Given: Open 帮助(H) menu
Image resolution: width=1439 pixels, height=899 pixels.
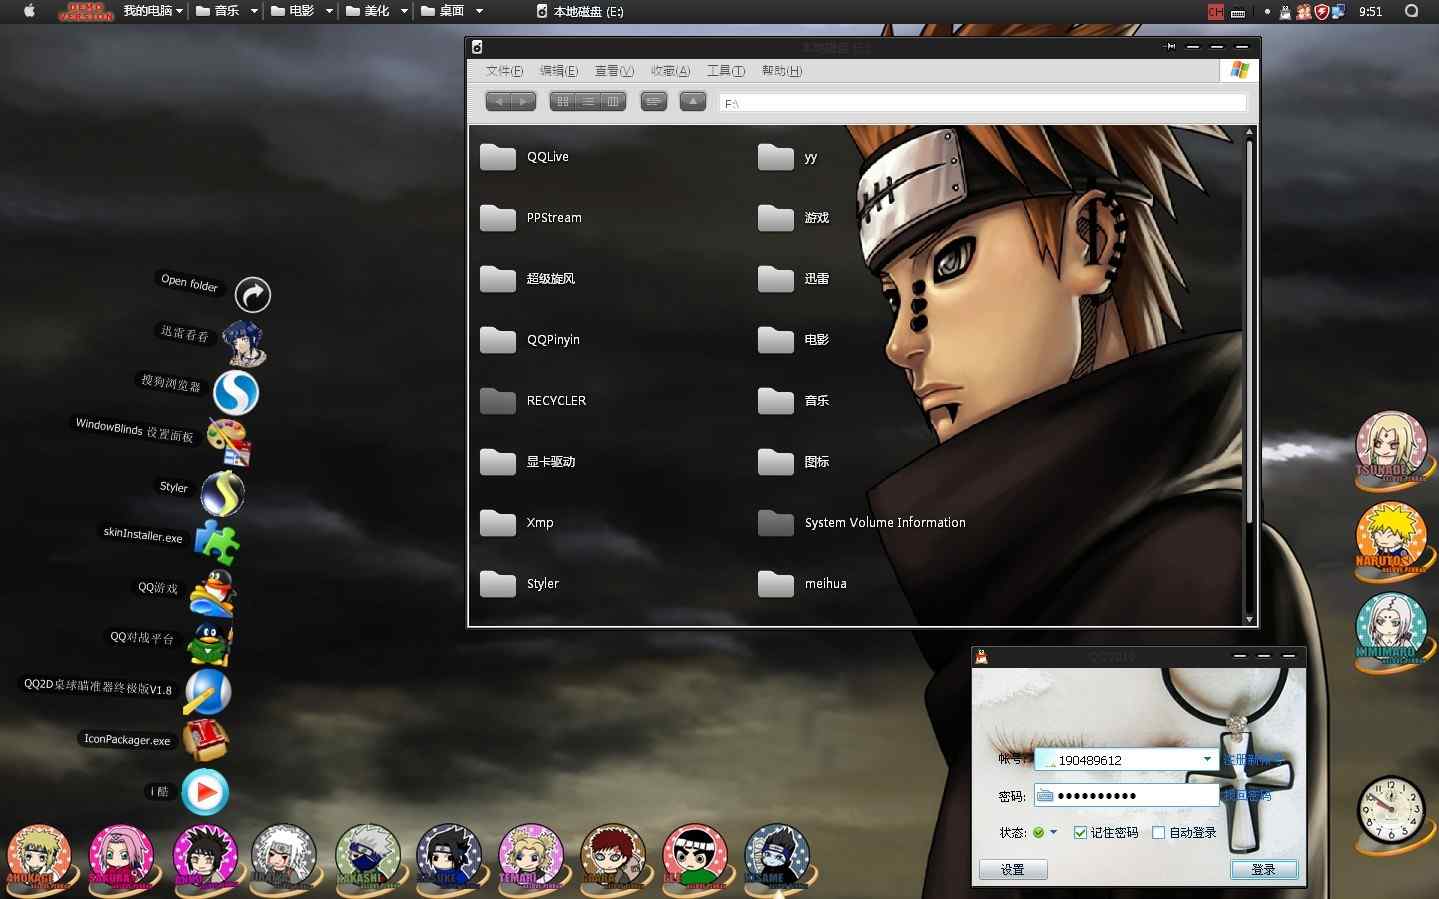Looking at the screenshot, I should pyautogui.click(x=782, y=71).
